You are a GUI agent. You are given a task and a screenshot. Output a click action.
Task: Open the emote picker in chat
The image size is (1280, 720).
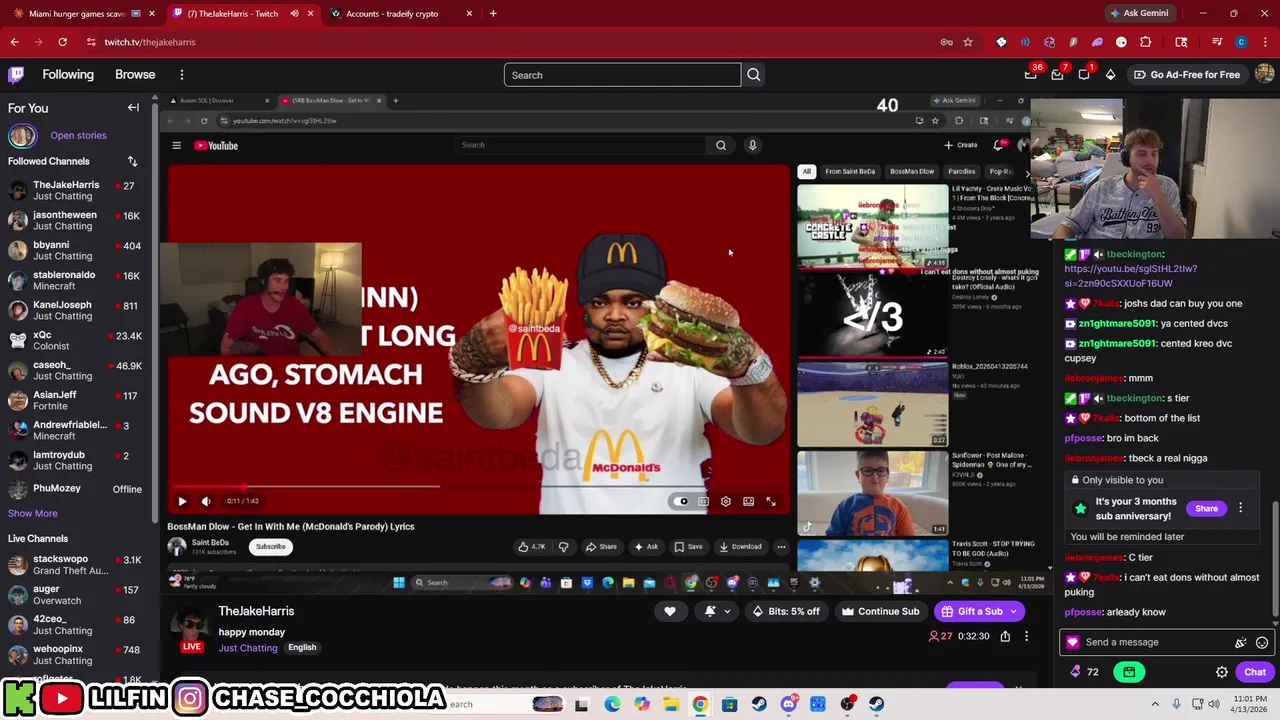[1262, 643]
